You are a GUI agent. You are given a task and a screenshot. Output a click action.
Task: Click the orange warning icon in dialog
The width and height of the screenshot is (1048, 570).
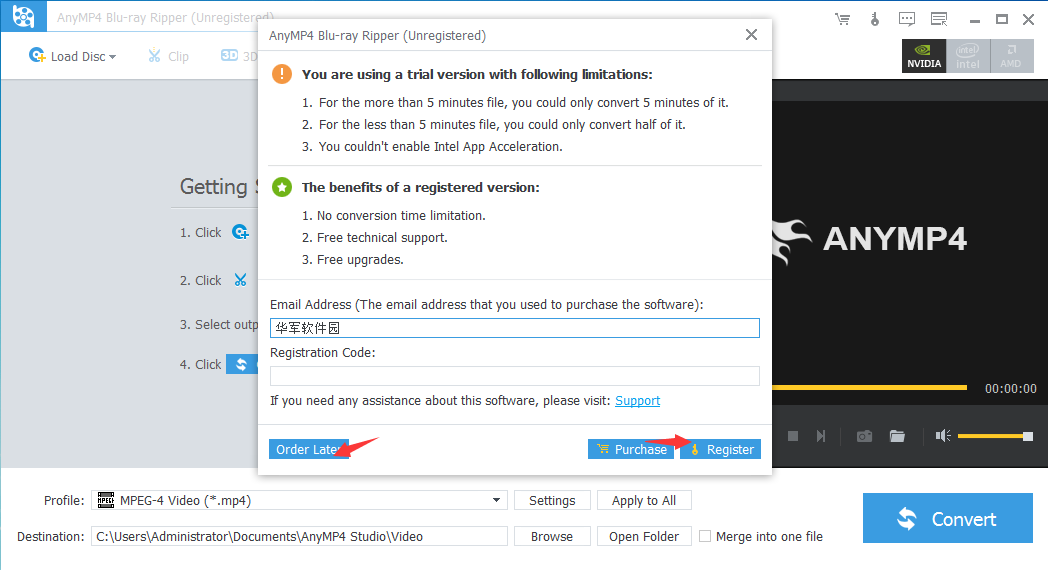282,74
